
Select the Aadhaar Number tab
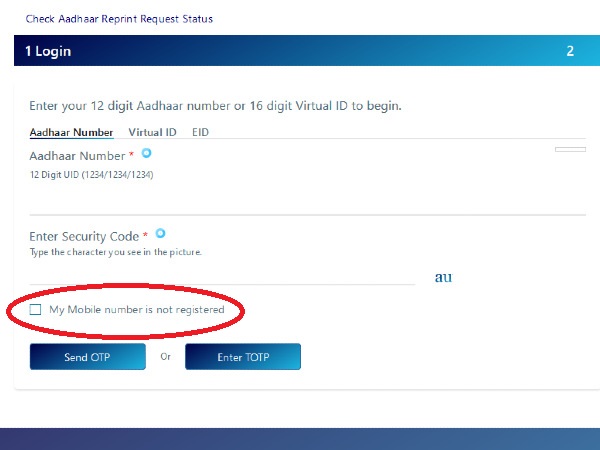pyautogui.click(x=71, y=132)
